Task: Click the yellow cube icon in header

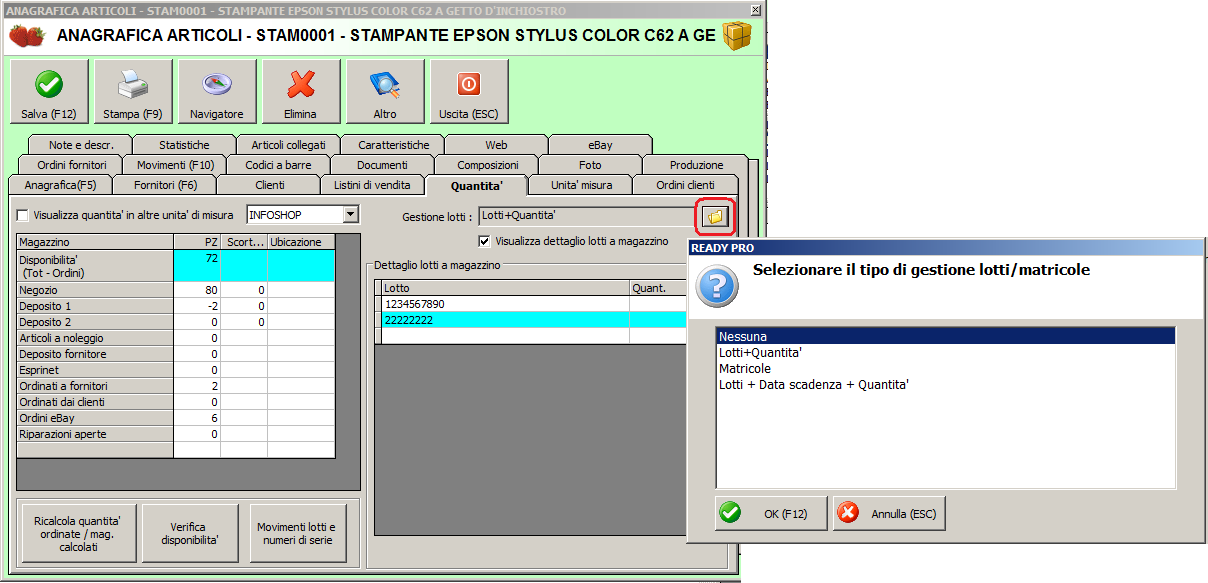Action: pos(737,36)
